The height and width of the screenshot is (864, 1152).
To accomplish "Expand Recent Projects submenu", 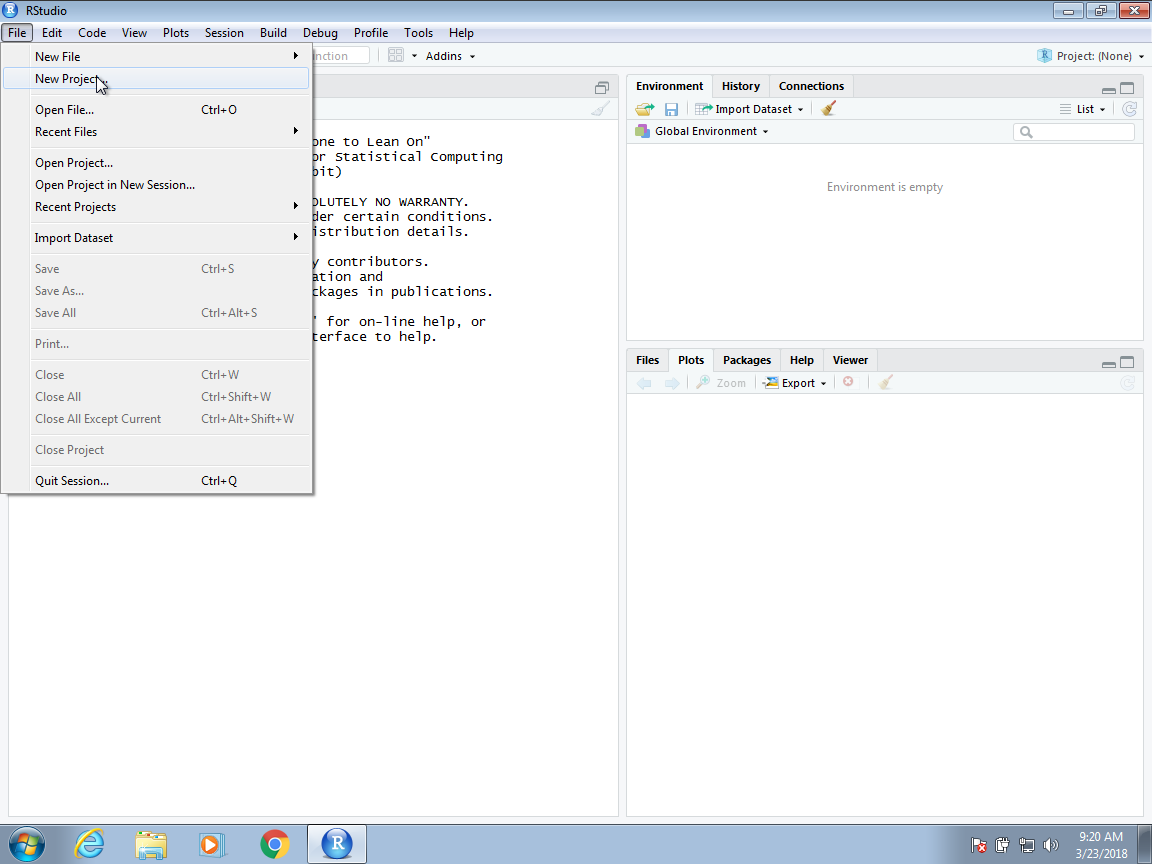I will coord(156,206).
